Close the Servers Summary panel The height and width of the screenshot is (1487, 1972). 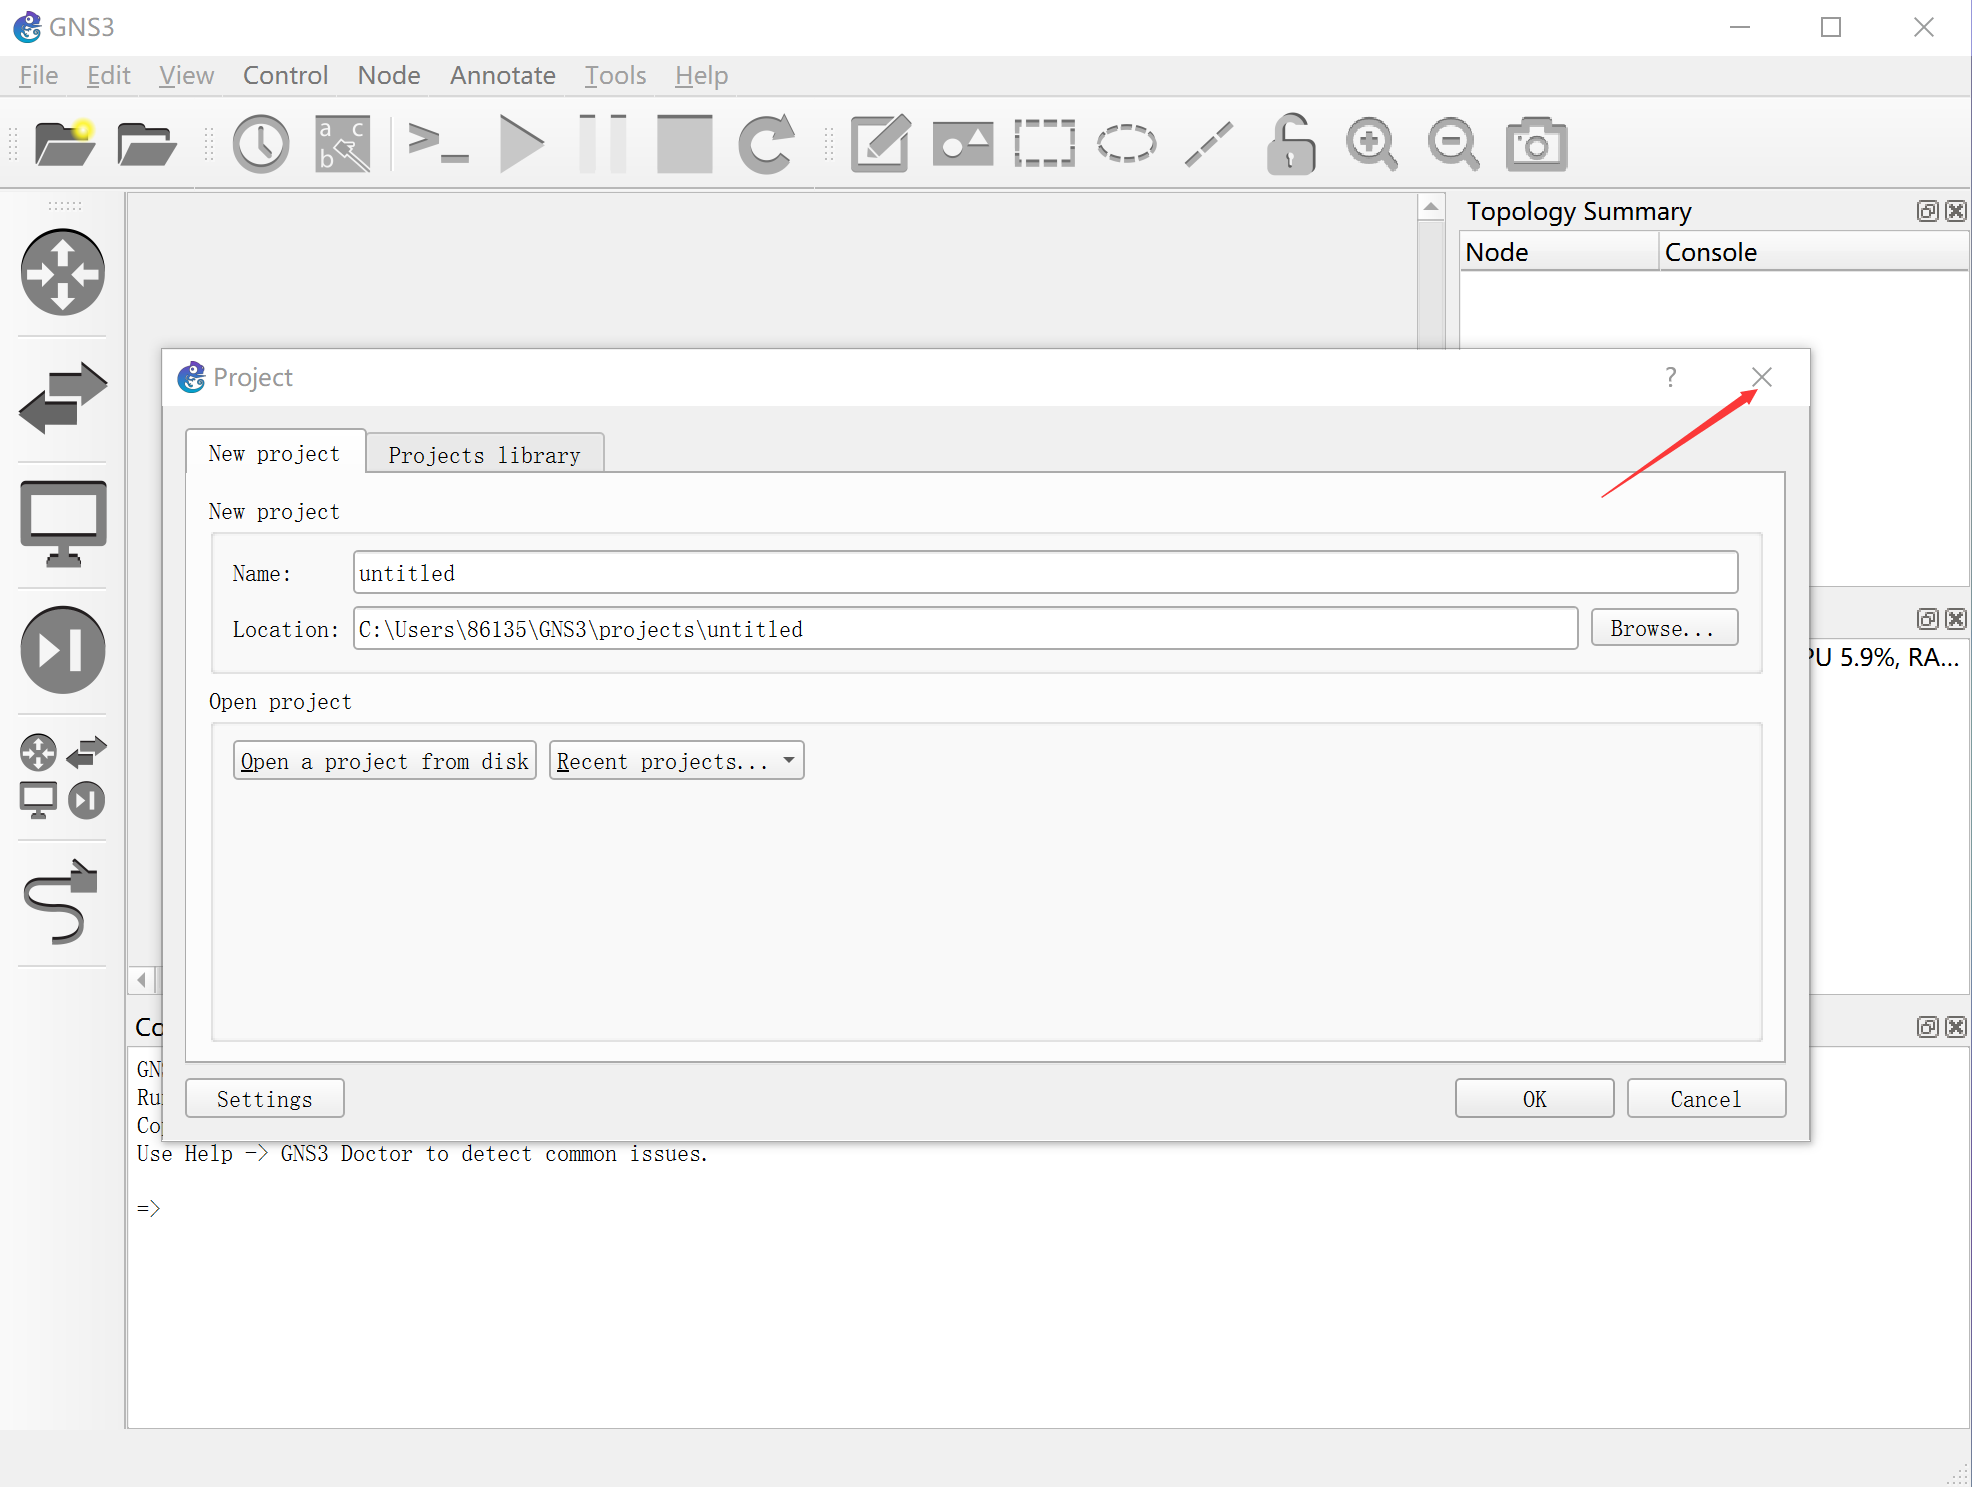click(1956, 619)
